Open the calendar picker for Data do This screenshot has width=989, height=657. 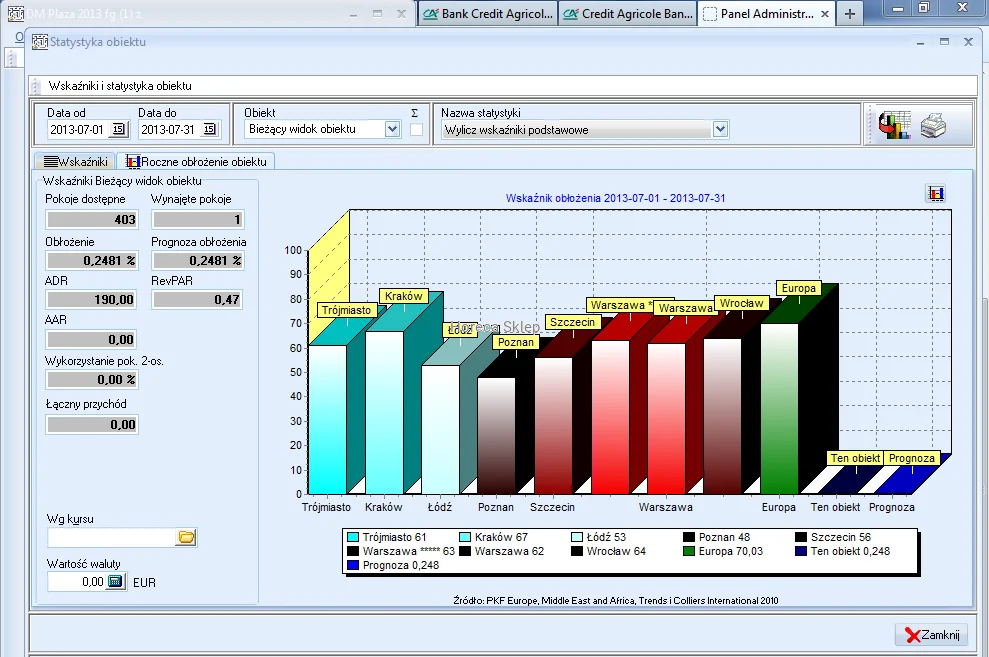pyautogui.click(x=209, y=129)
